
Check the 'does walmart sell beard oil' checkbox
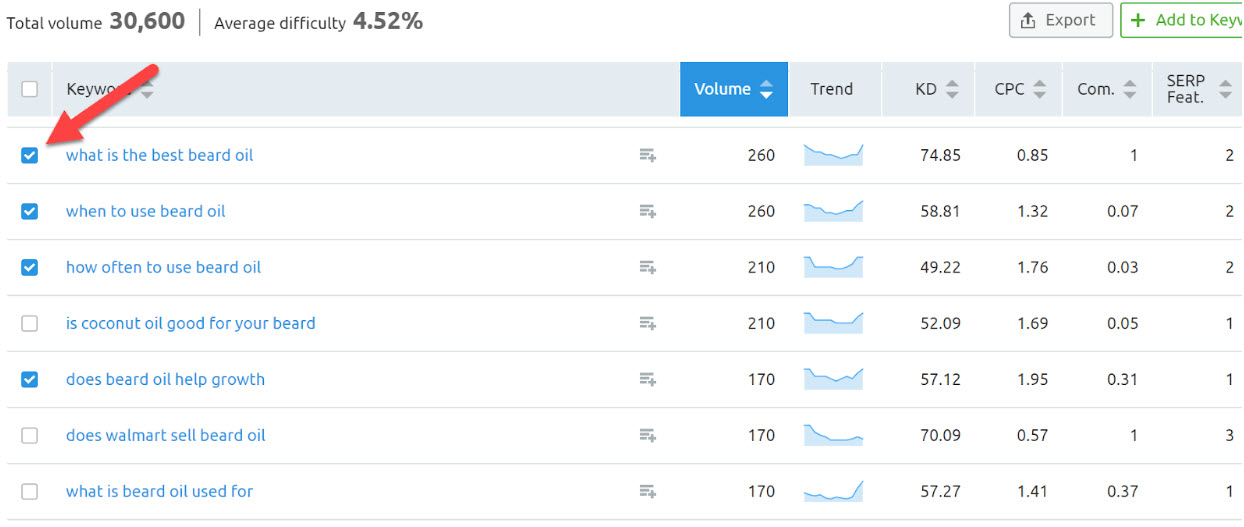click(x=30, y=435)
